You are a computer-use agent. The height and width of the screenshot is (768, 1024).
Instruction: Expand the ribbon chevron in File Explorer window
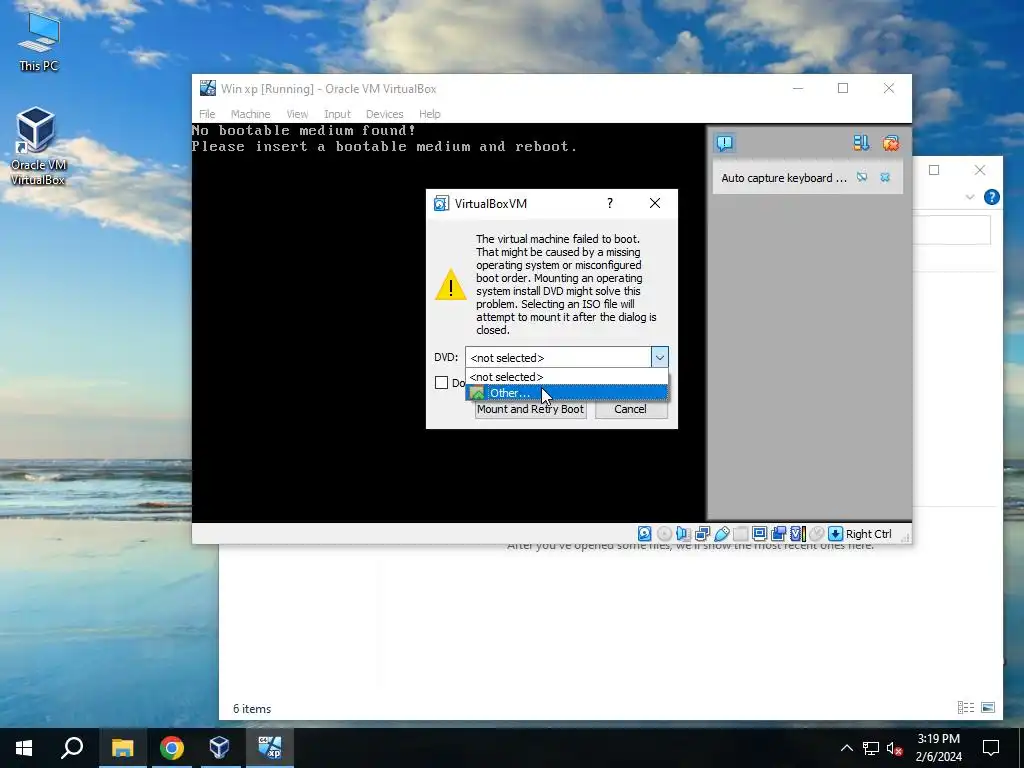[x=970, y=197]
